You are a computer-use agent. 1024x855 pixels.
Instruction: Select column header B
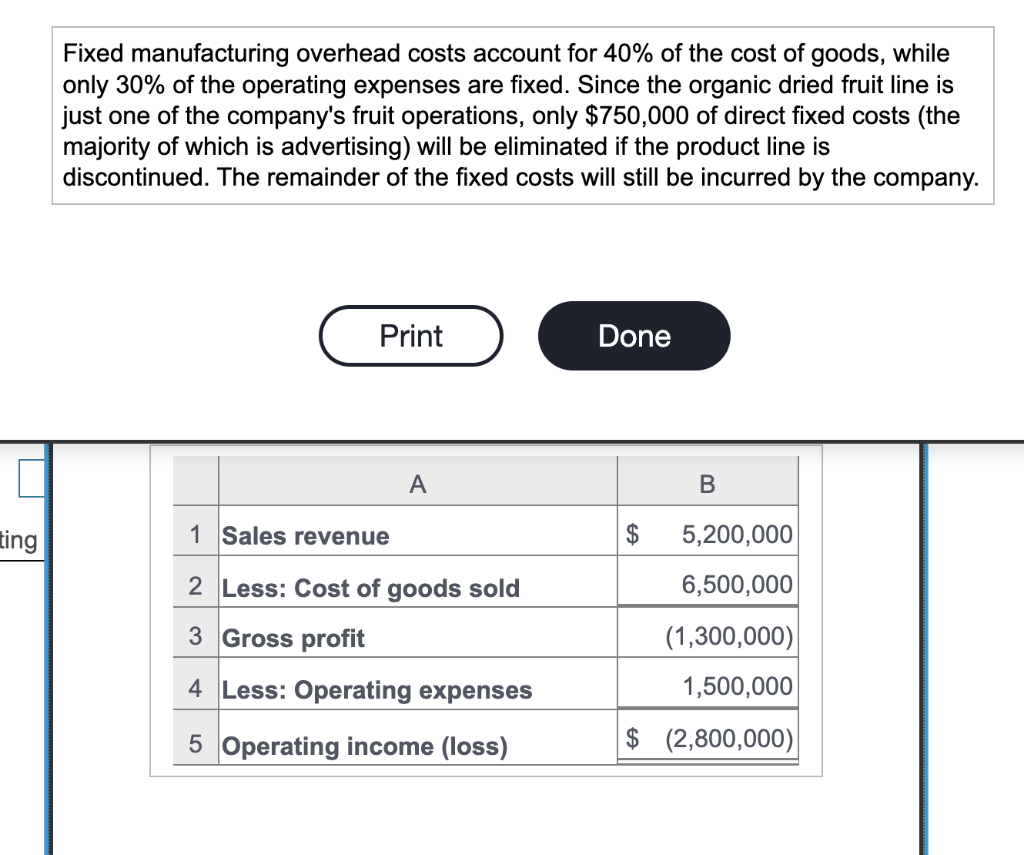707,483
